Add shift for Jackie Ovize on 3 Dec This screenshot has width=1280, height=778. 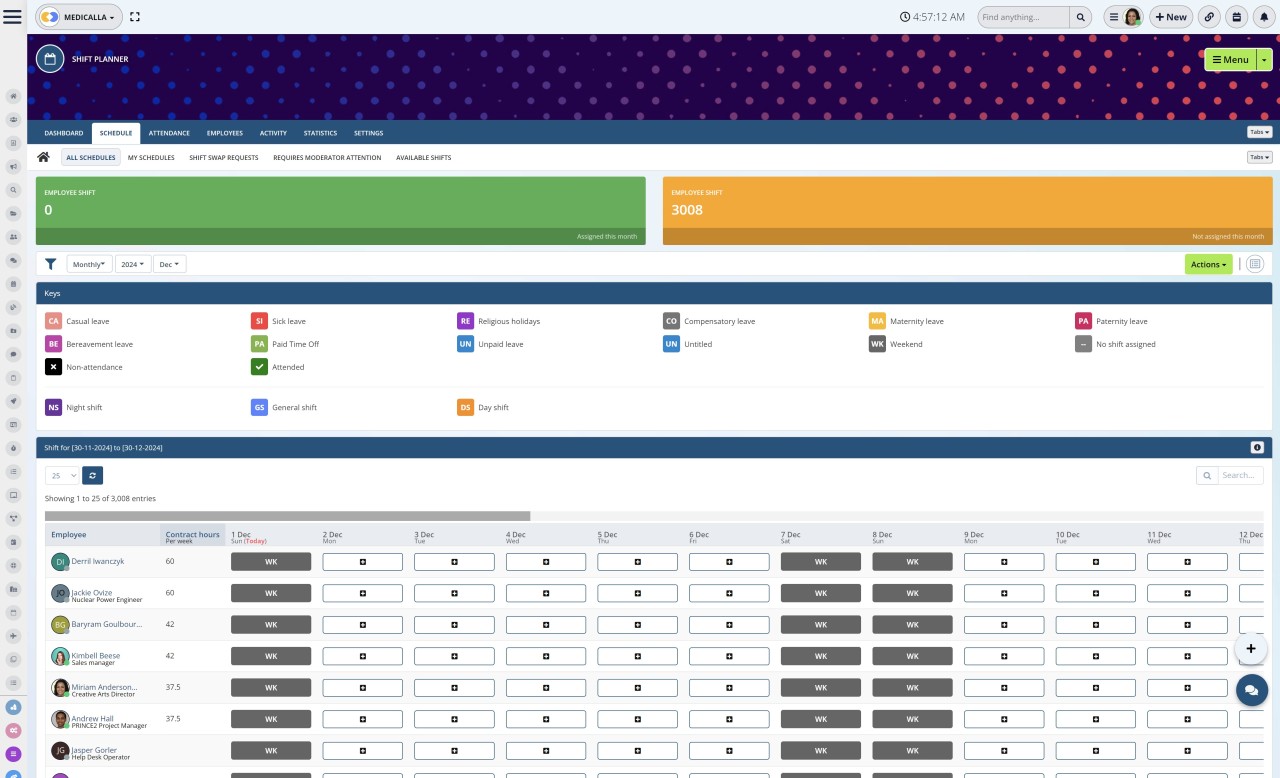pos(454,593)
